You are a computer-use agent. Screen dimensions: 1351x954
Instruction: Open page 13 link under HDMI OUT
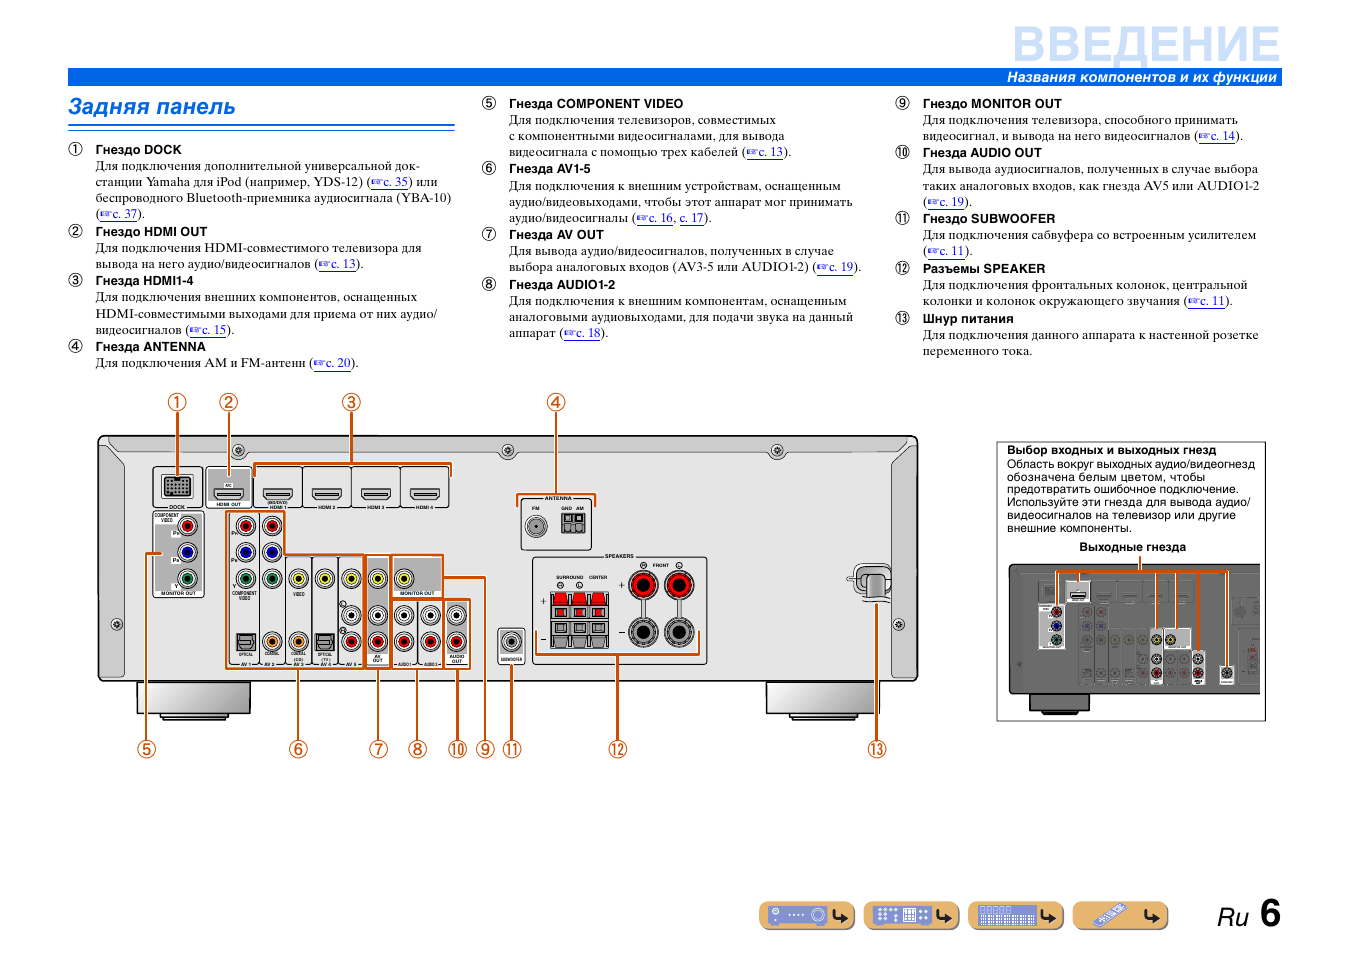tap(338, 264)
